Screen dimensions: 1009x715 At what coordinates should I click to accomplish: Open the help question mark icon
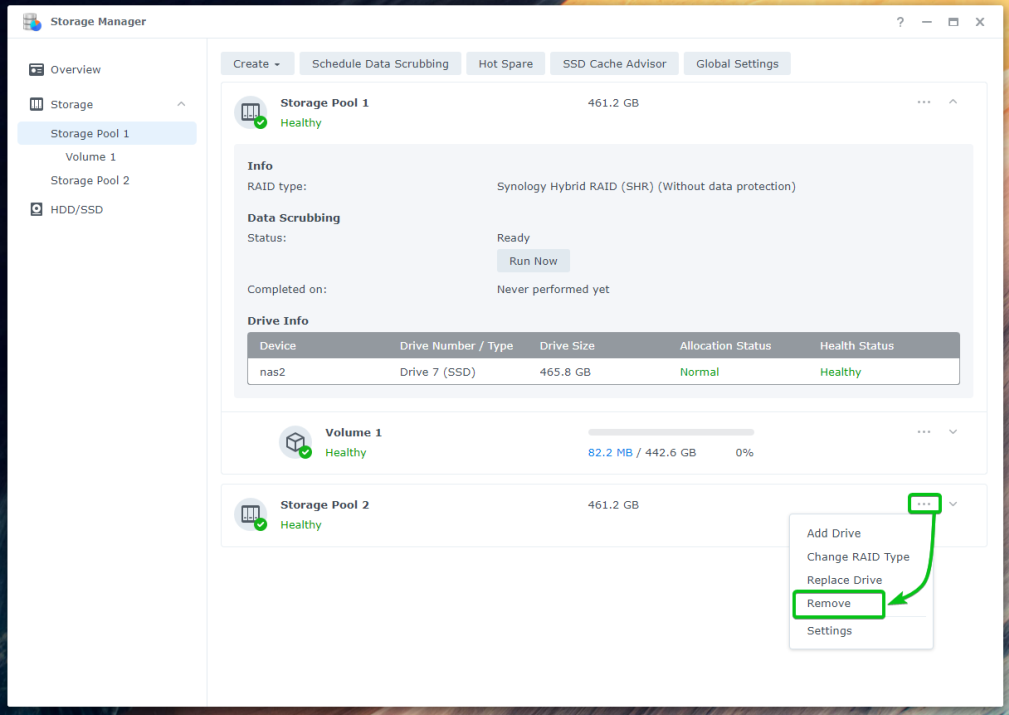(900, 22)
